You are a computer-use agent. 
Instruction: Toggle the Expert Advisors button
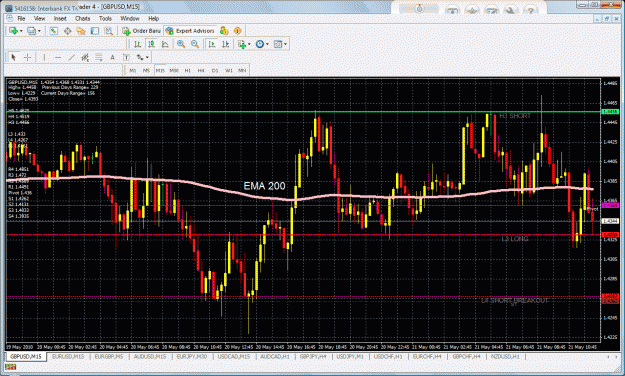tap(190, 31)
